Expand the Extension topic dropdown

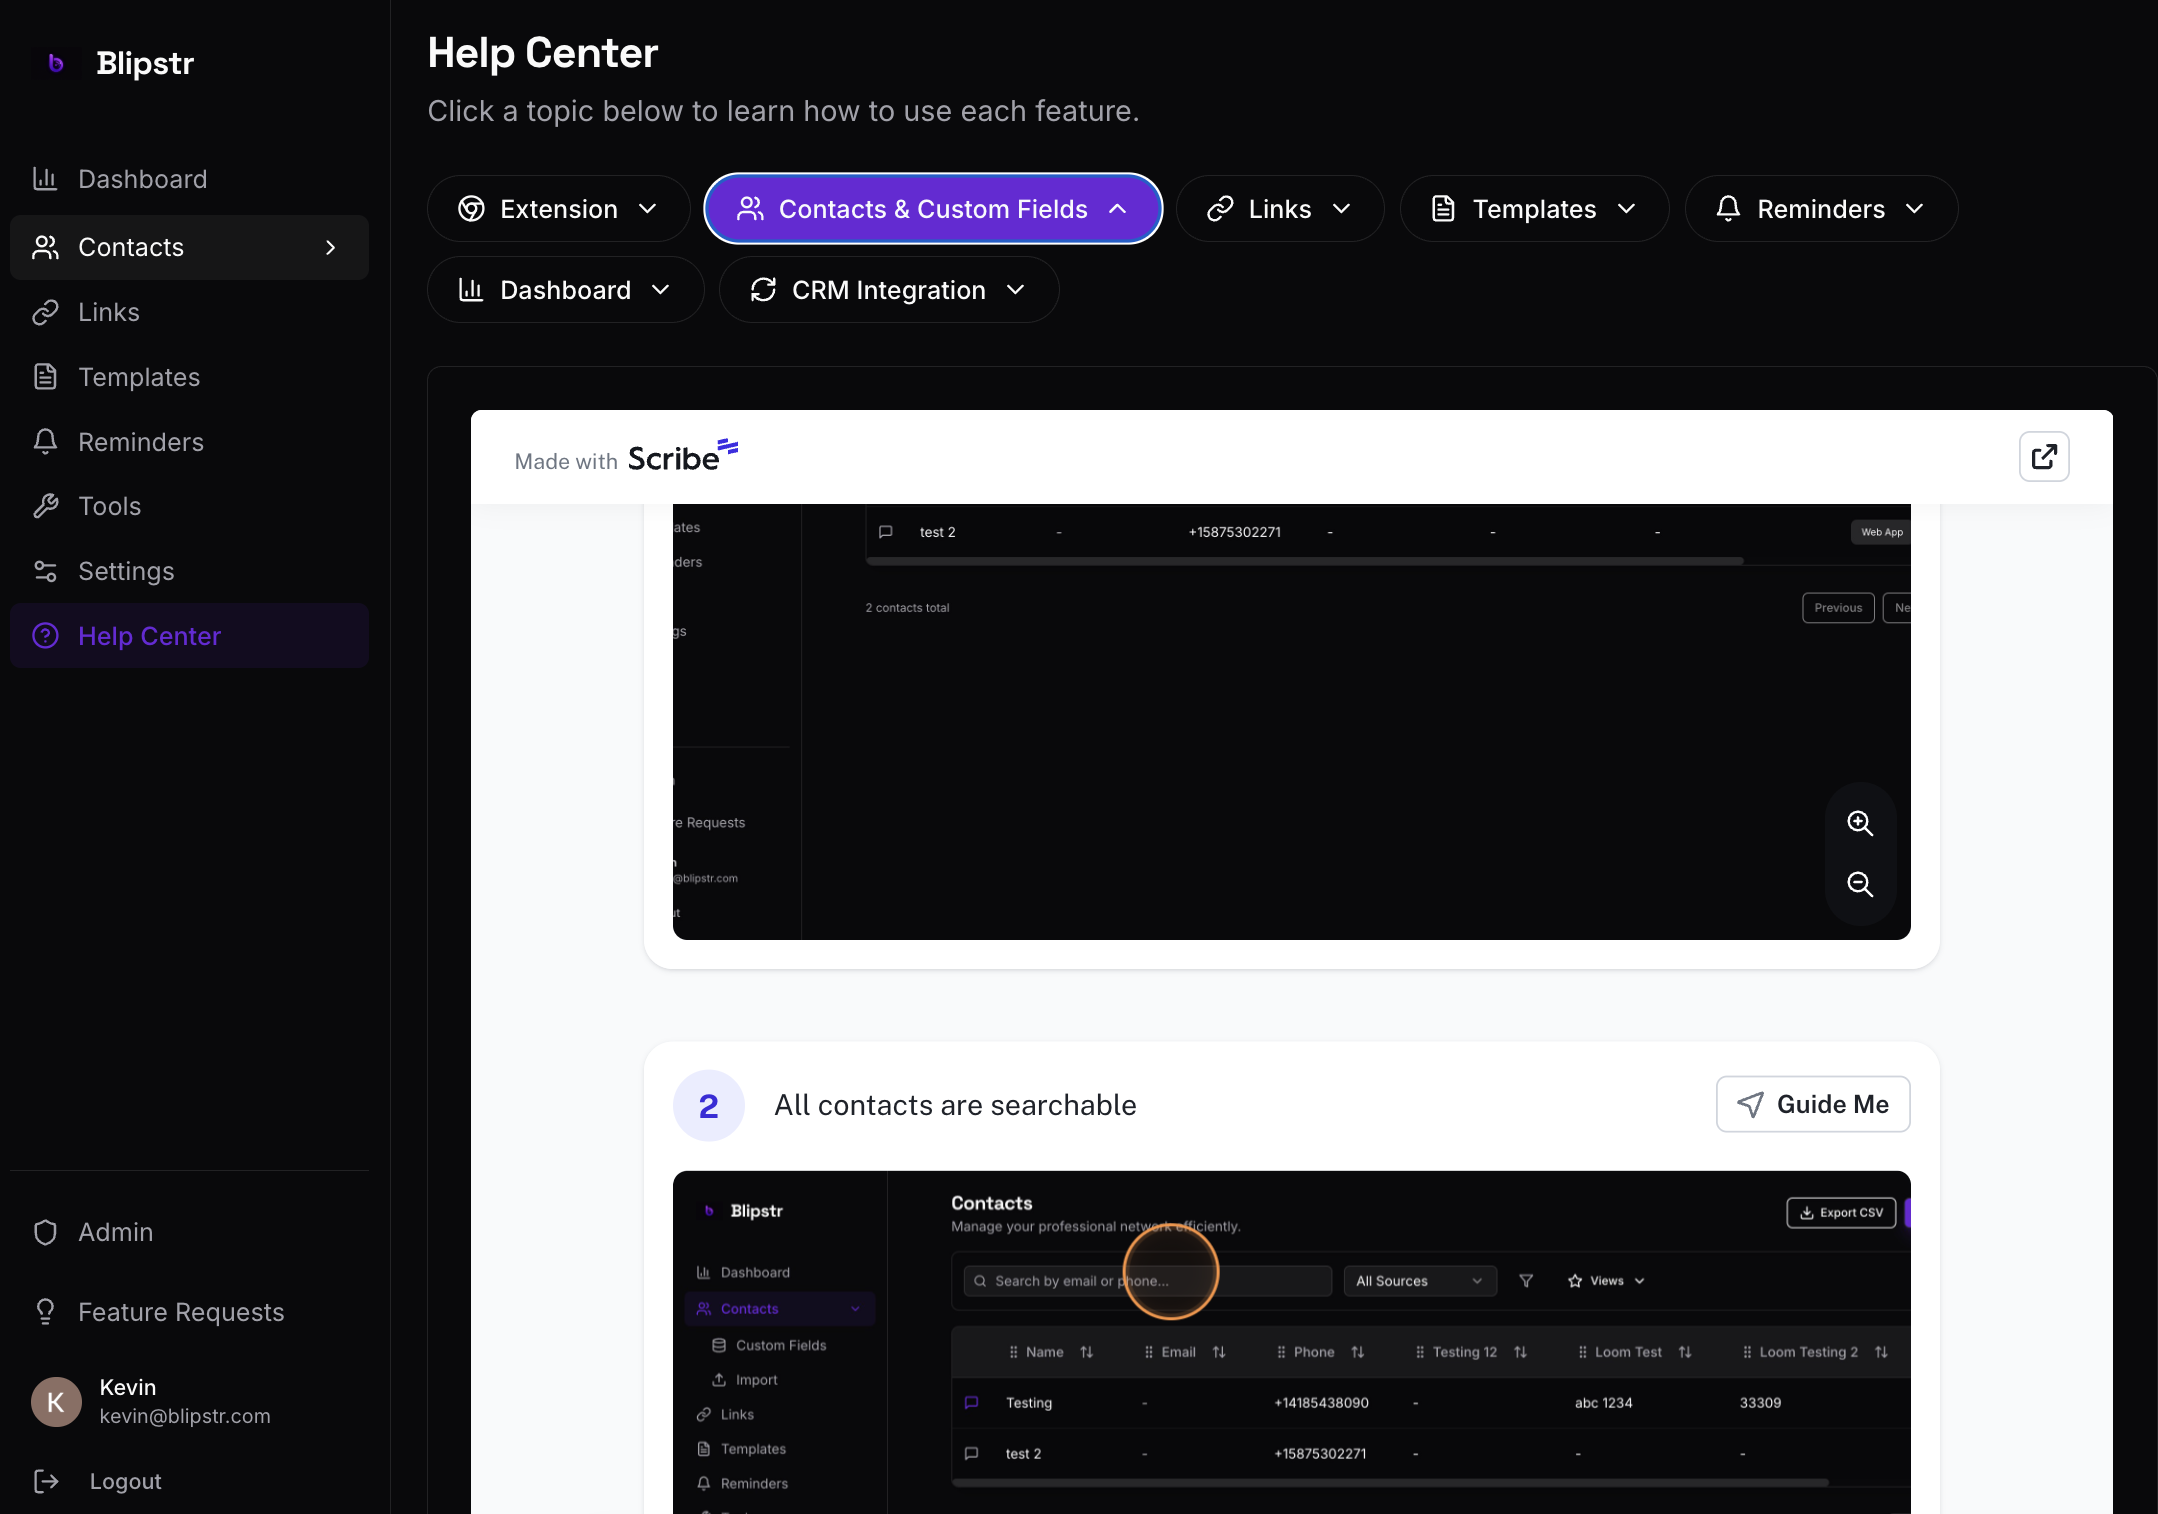click(x=558, y=209)
